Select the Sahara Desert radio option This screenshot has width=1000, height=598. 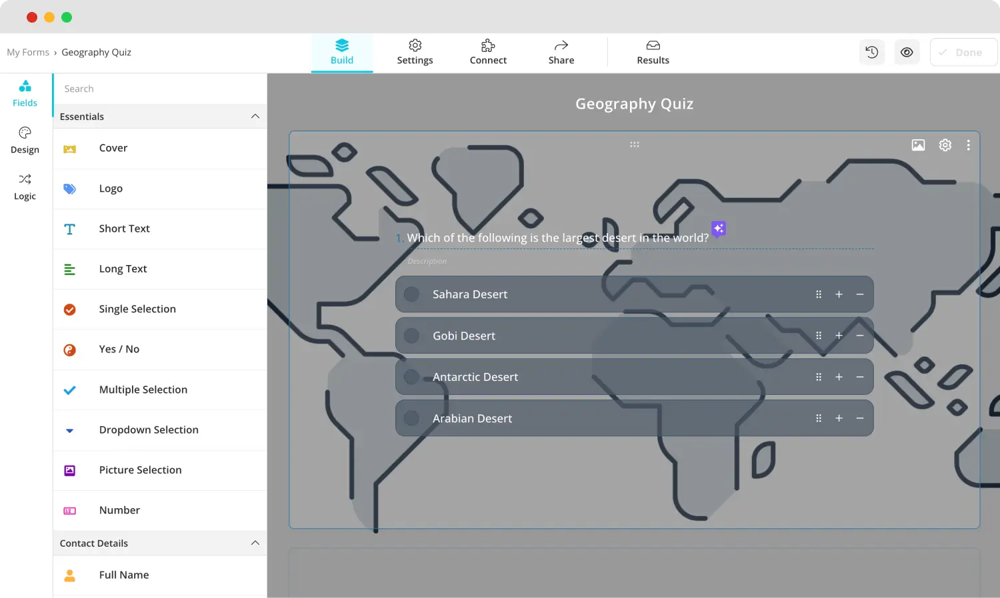point(411,294)
